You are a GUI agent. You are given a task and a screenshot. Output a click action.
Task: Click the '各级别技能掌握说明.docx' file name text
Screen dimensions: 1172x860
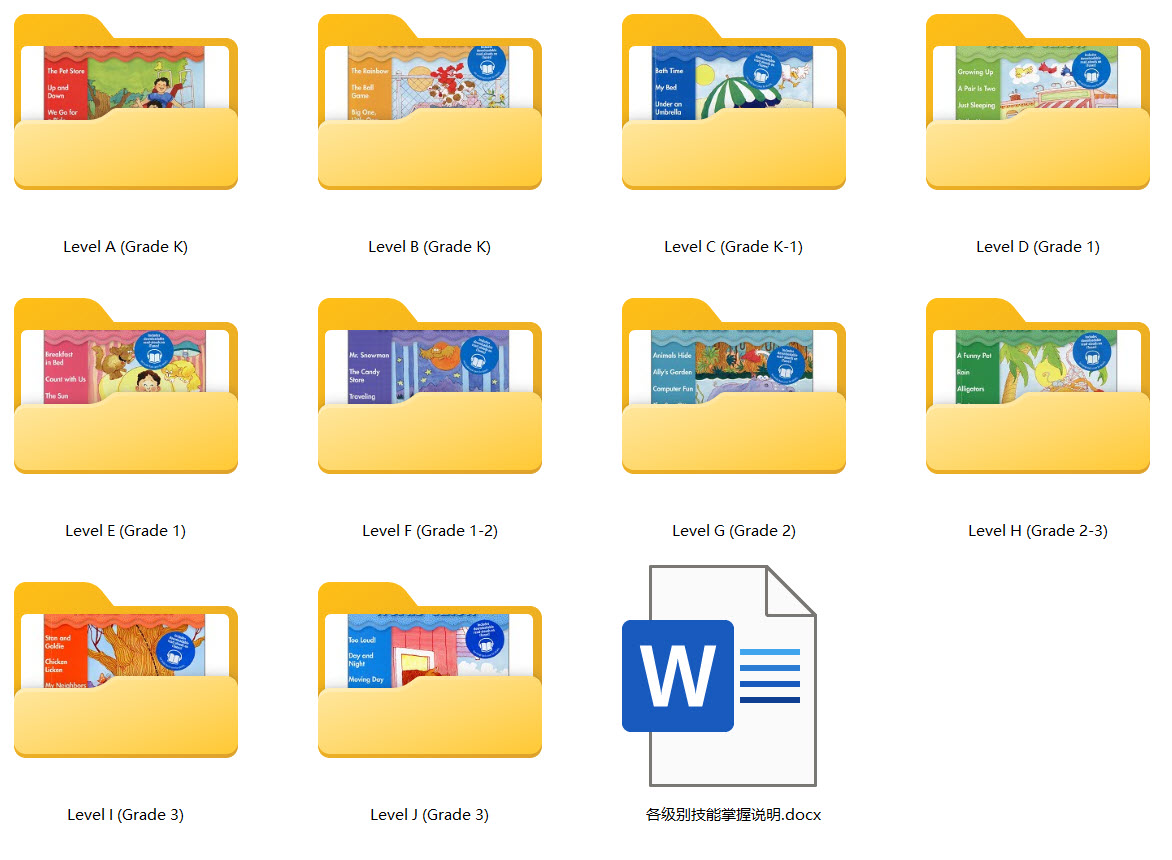[734, 815]
